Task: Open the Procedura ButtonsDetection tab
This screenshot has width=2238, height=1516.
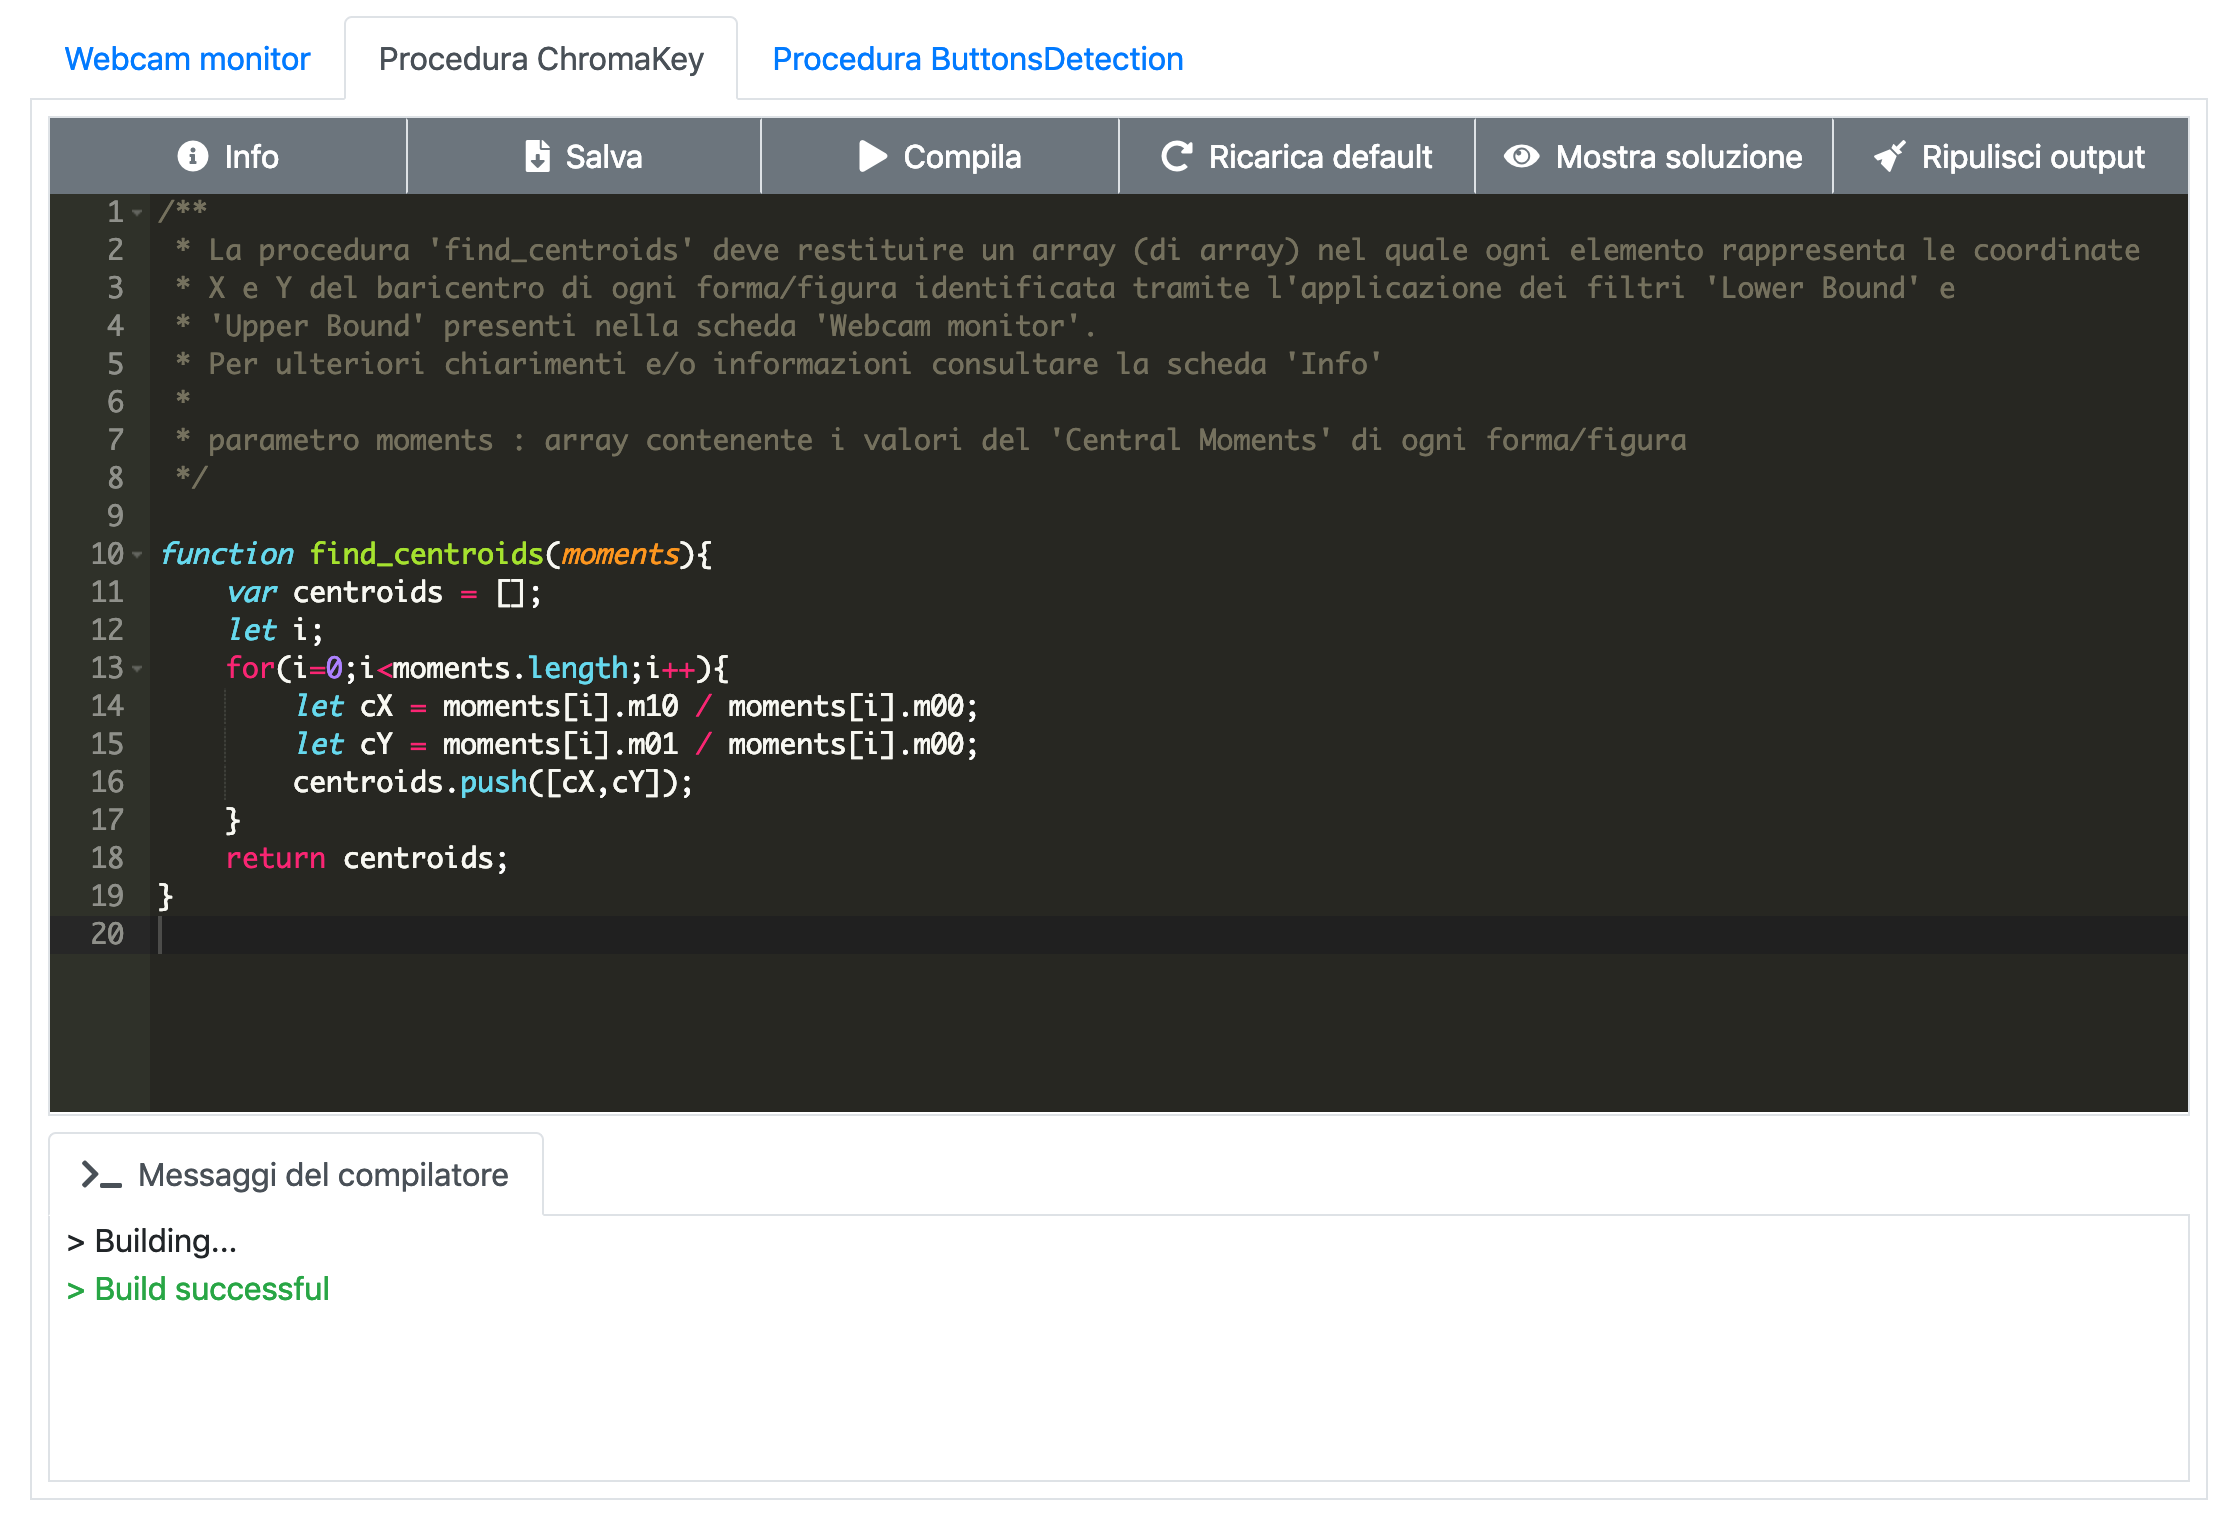Action: tap(977, 59)
